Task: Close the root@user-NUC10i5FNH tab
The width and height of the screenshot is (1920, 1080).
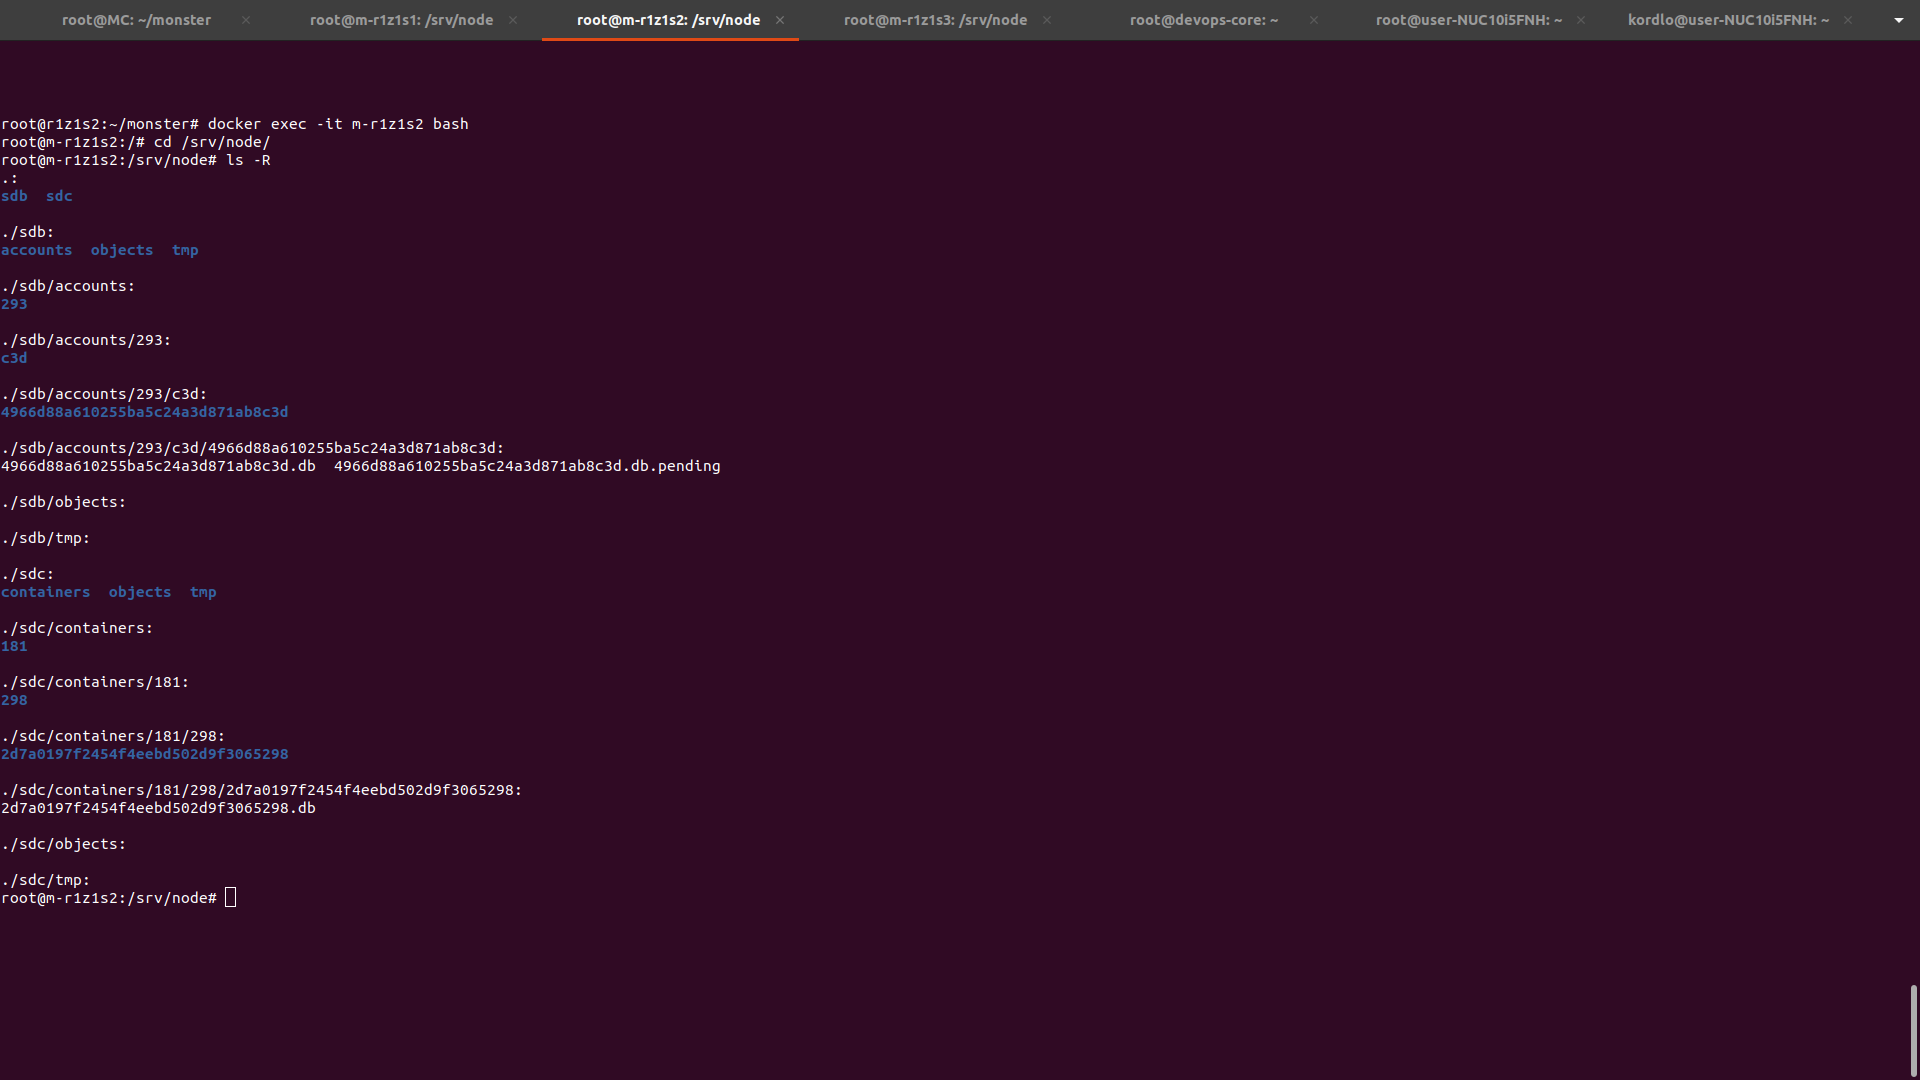Action: pyautogui.click(x=1581, y=20)
